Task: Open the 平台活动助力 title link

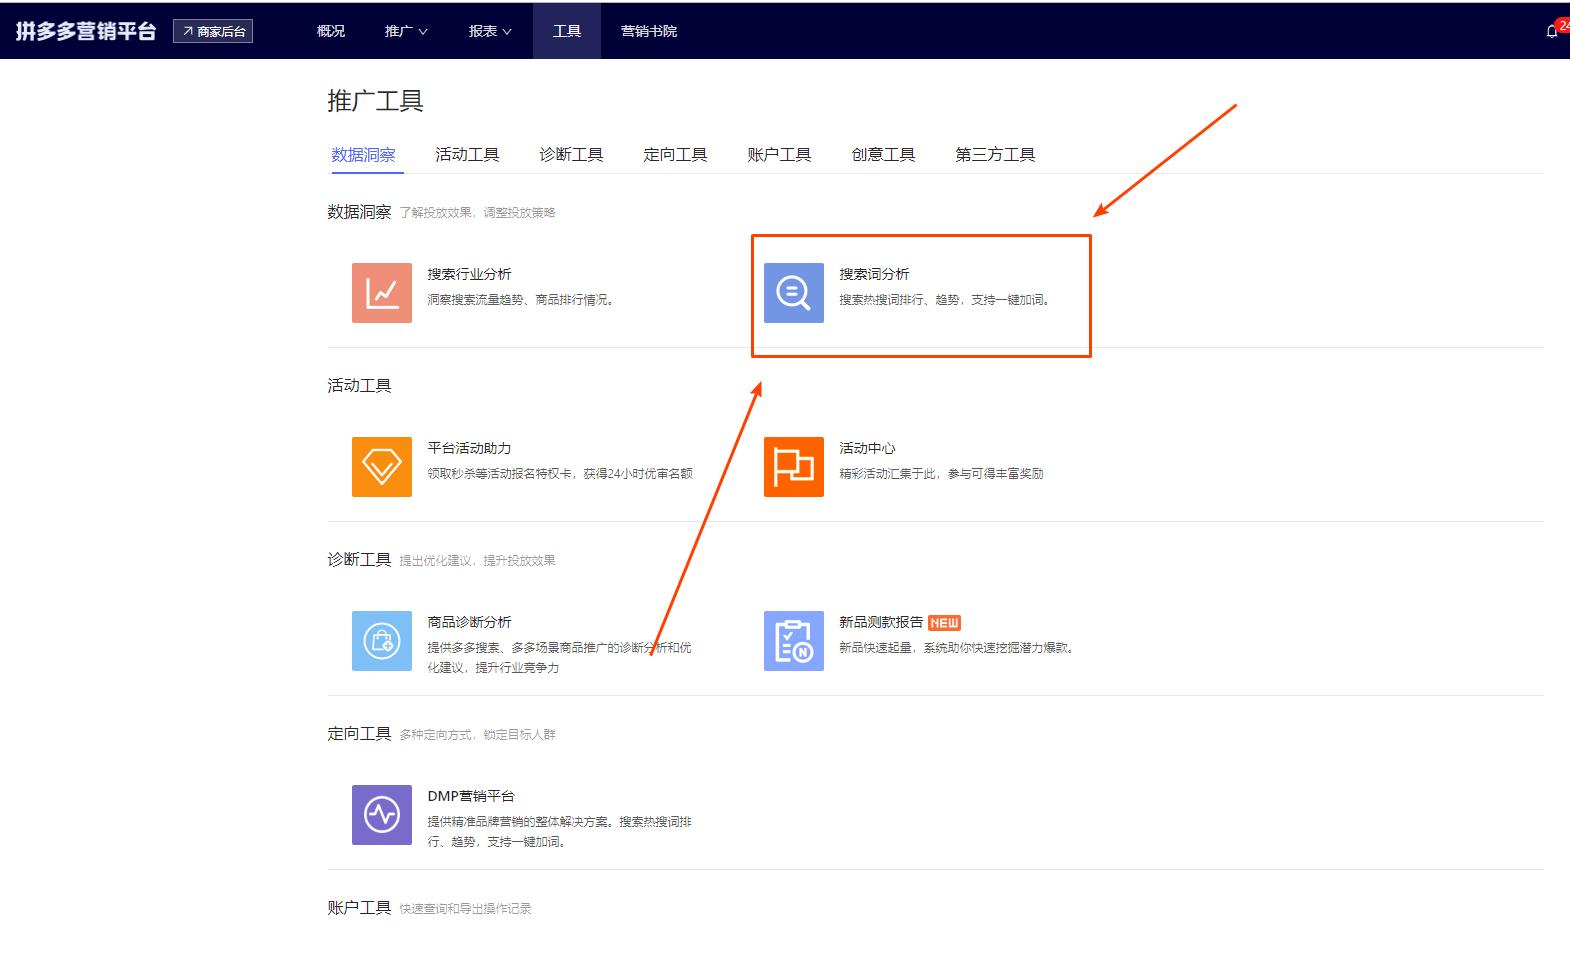Action: 469,448
